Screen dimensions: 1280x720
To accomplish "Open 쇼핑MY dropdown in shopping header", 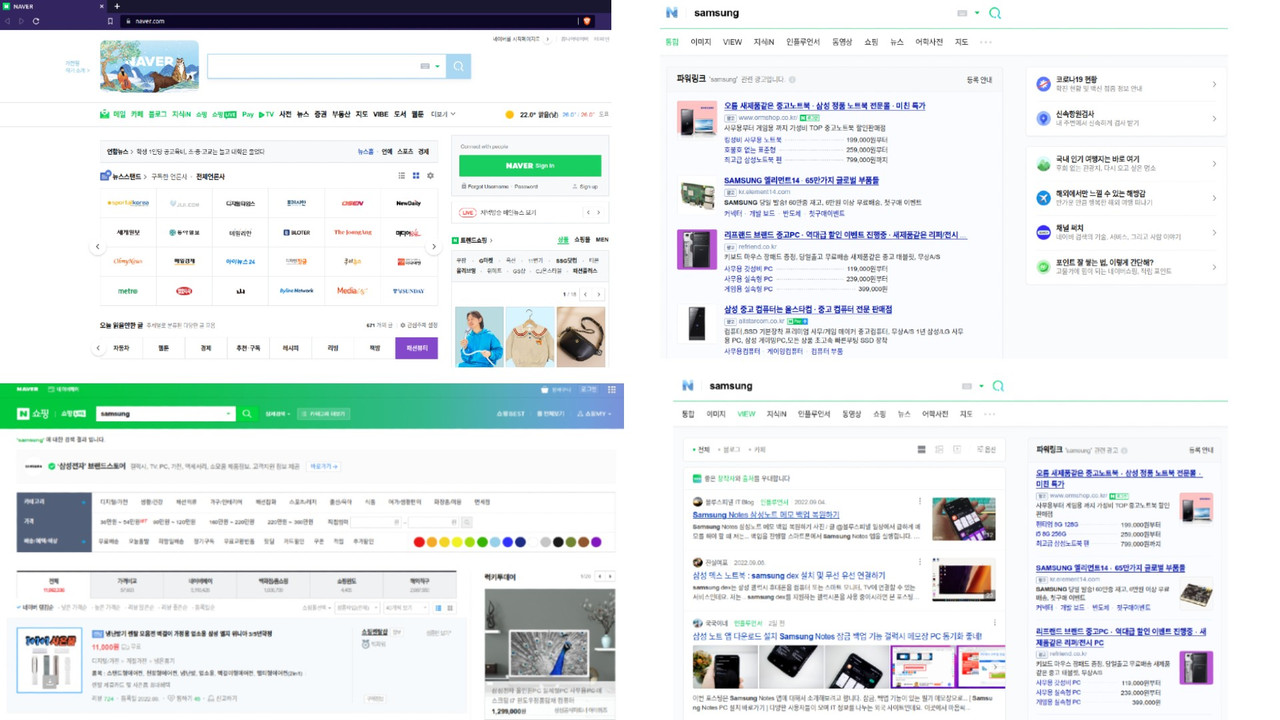I will [x=597, y=413].
